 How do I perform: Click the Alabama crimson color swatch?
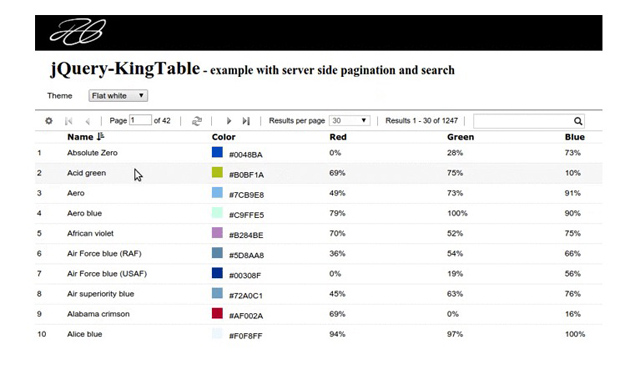pos(217,313)
